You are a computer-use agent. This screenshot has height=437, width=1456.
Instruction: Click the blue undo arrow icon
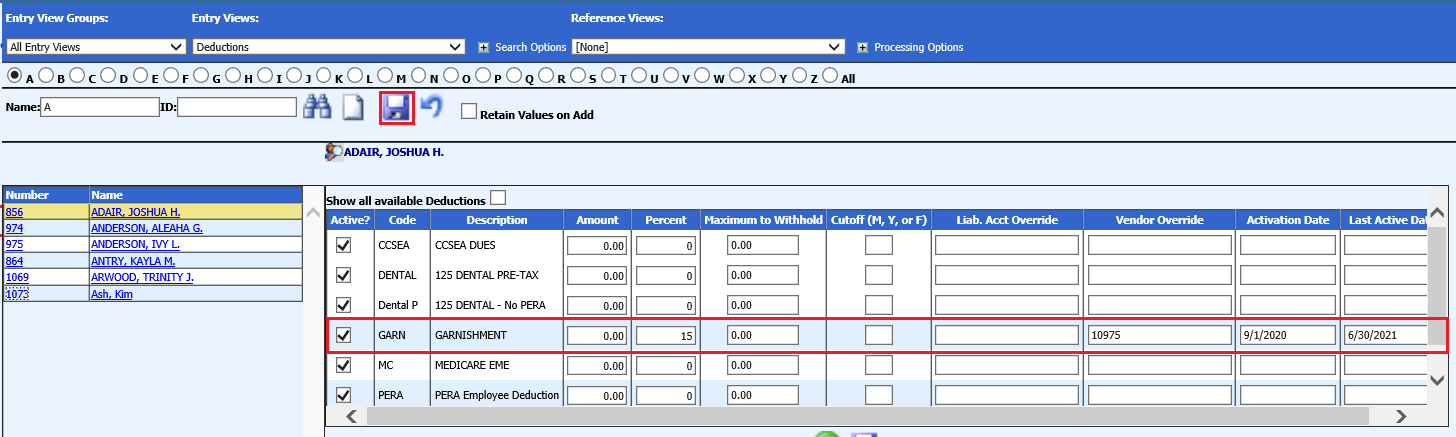(432, 107)
